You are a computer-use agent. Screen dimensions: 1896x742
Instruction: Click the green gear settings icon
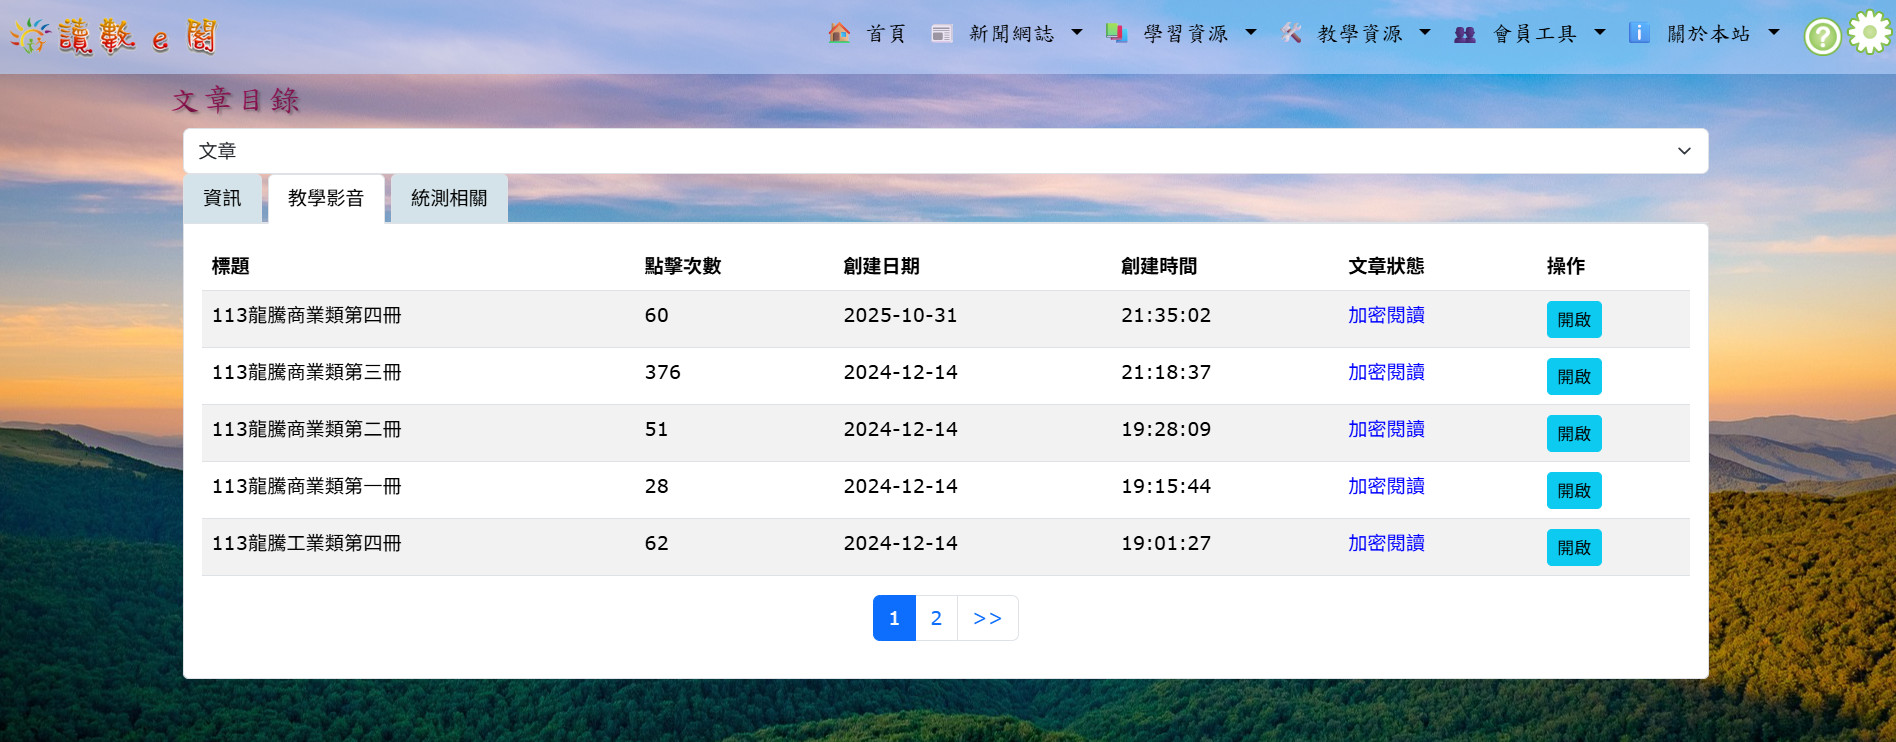coord(1869,32)
